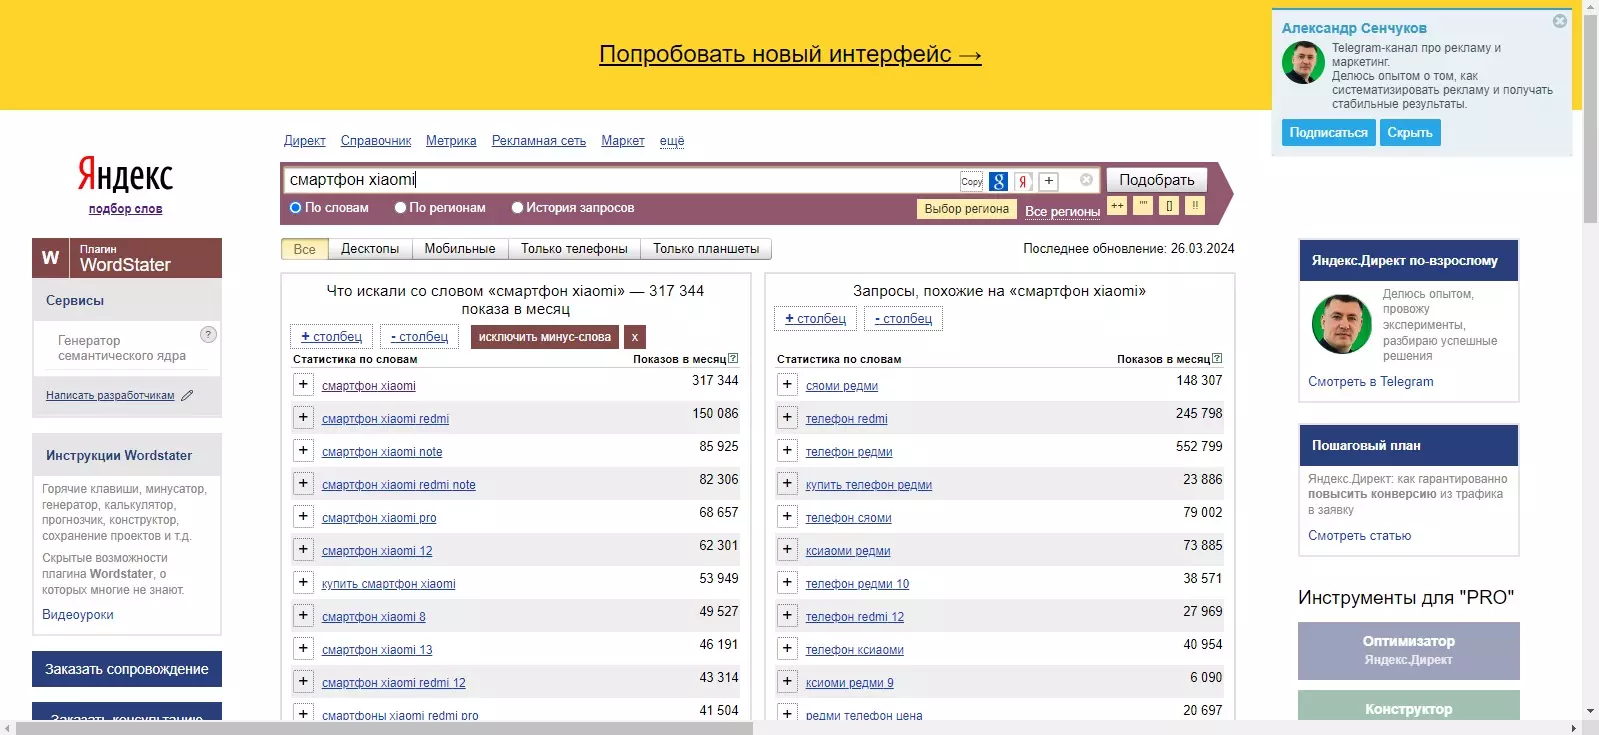Click the Скрыть button in the popup
Image resolution: width=1599 pixels, height=735 pixels.
click(1410, 133)
